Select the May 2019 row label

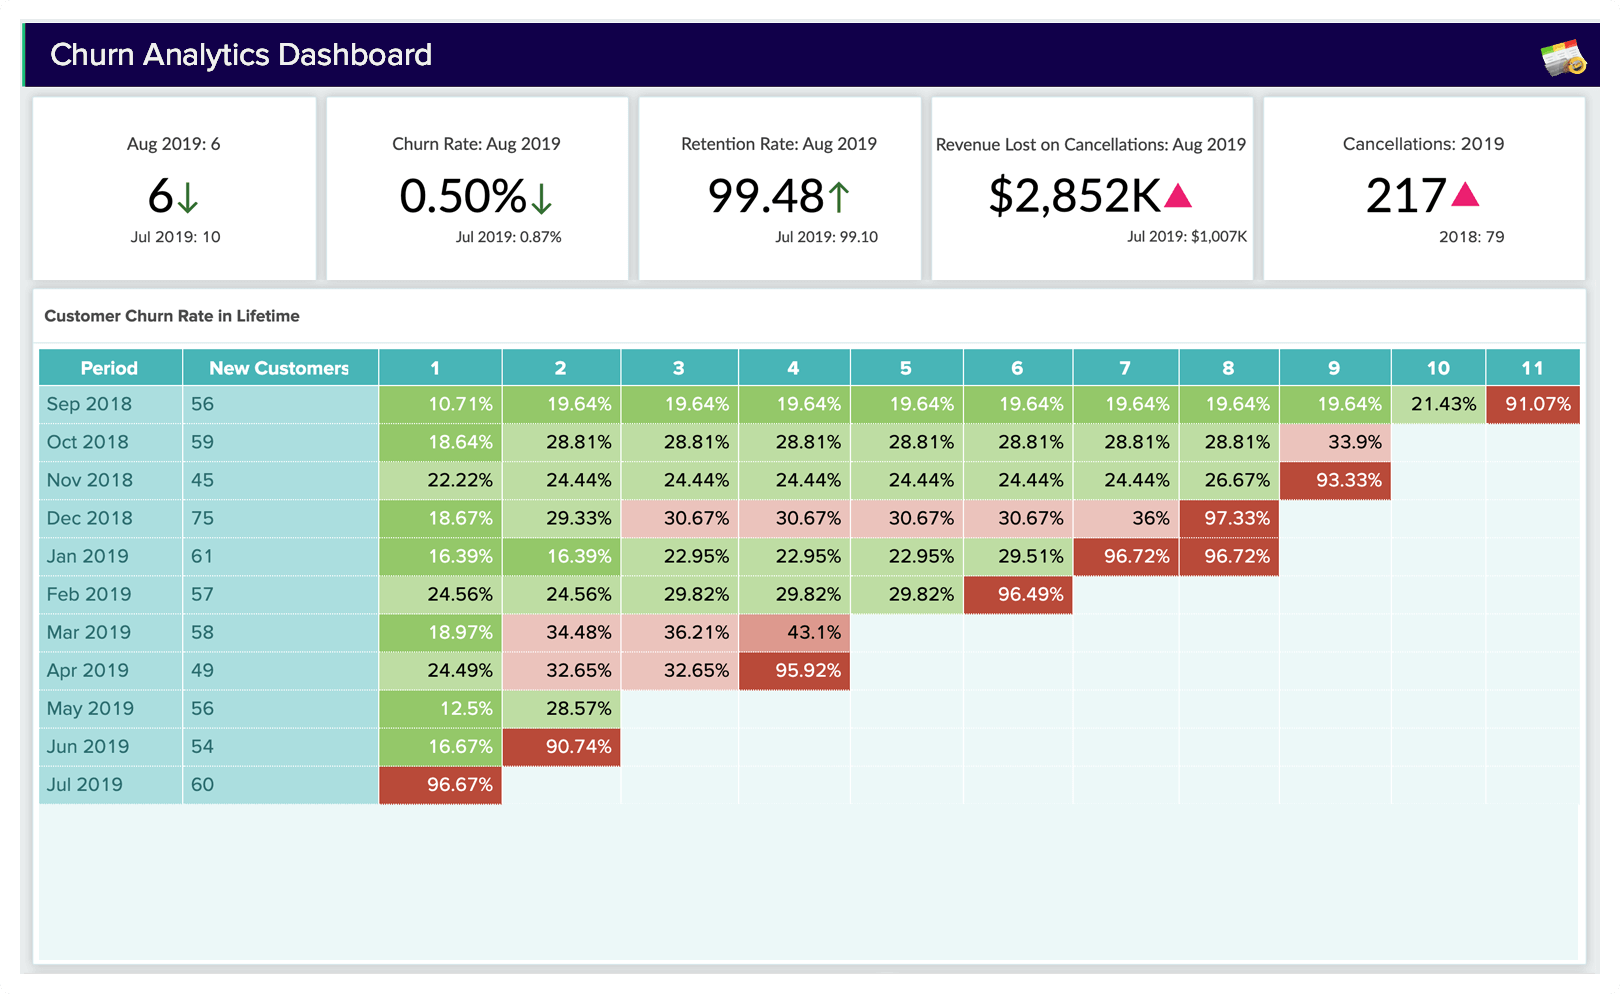coord(90,708)
